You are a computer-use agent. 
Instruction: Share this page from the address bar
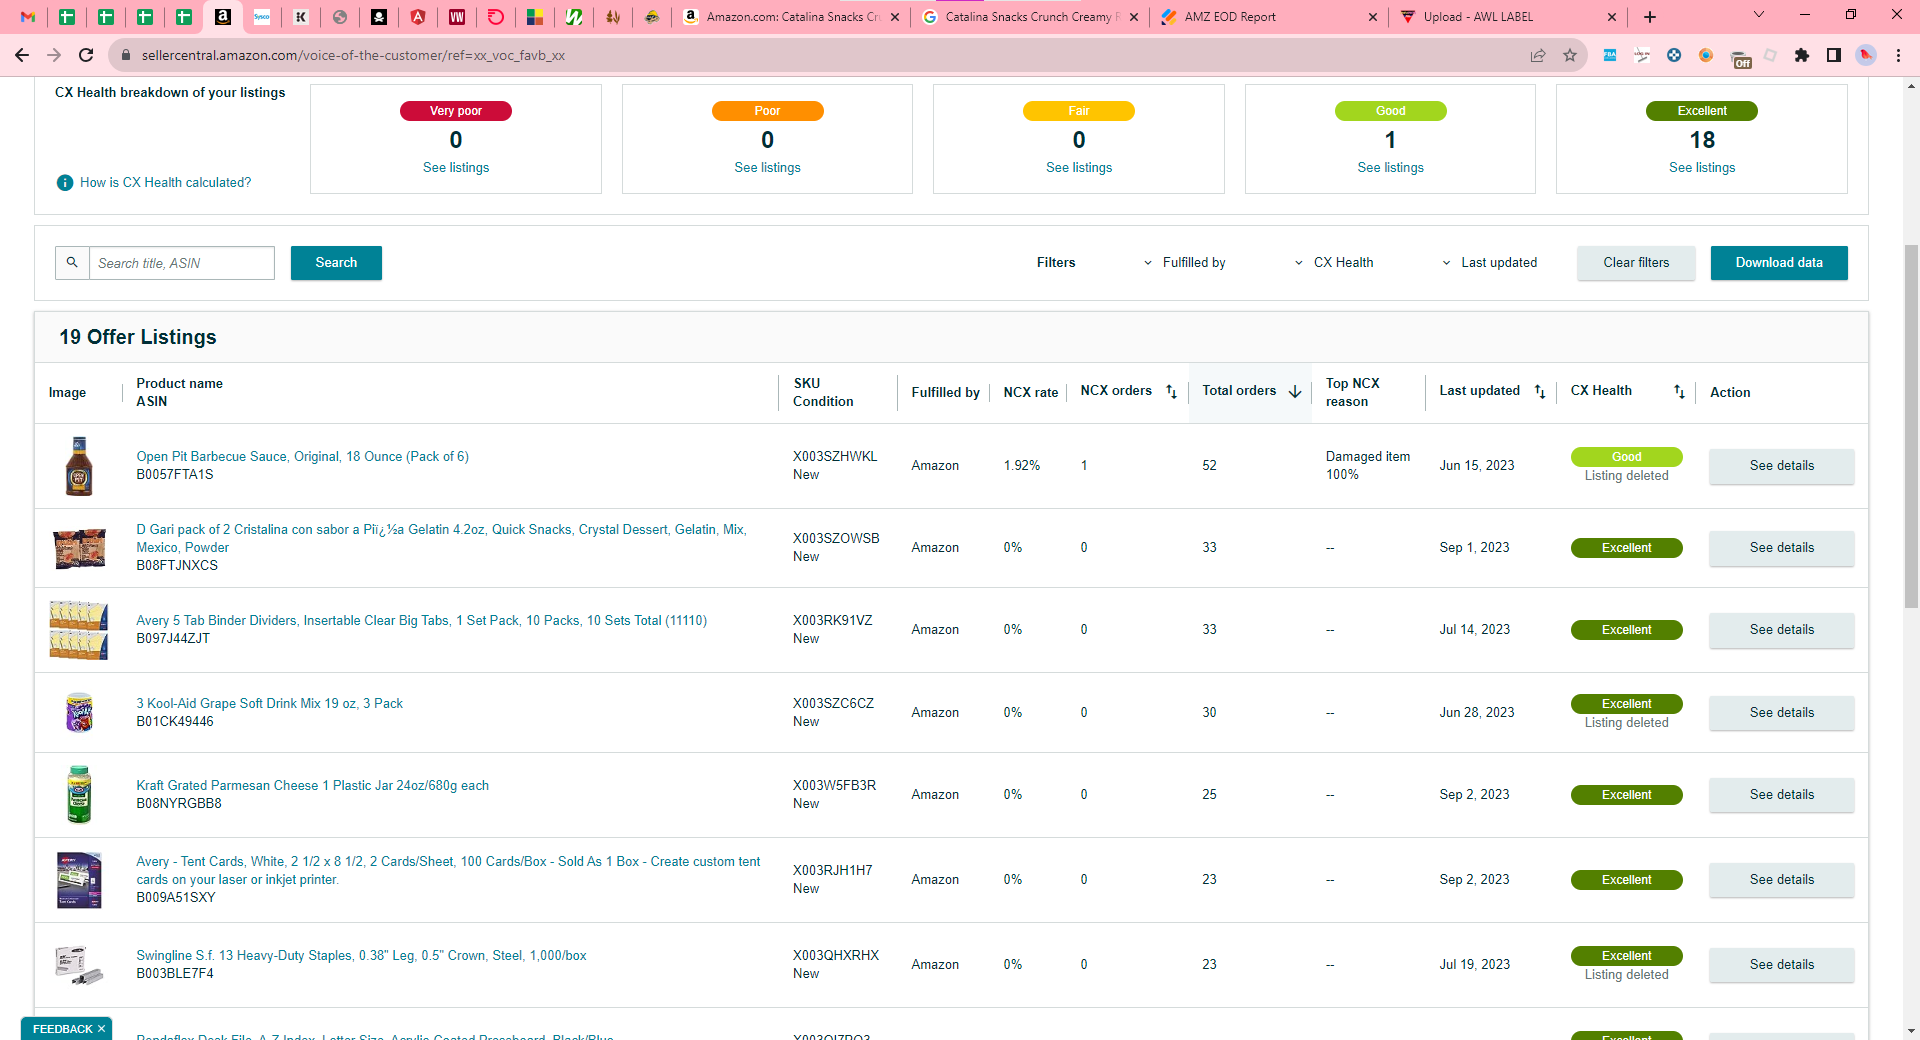1538,55
